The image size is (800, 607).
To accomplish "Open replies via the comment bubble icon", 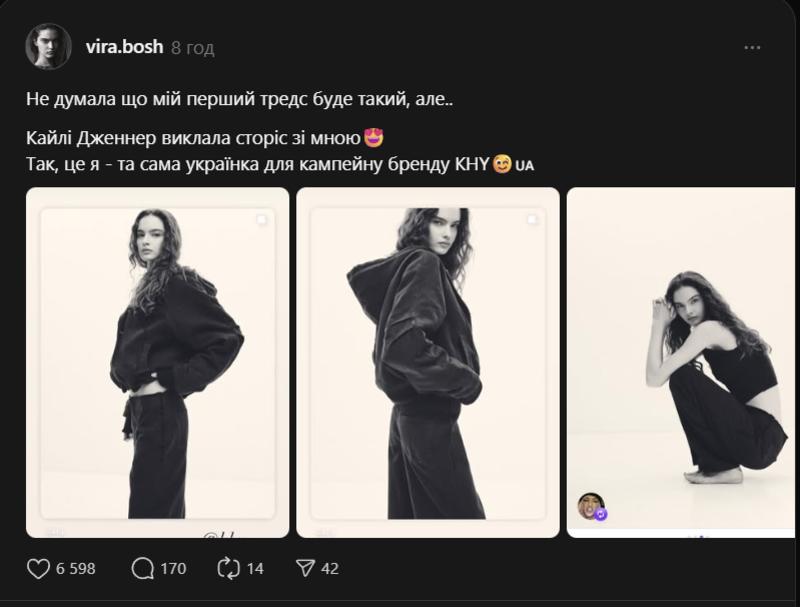I will click(x=143, y=568).
